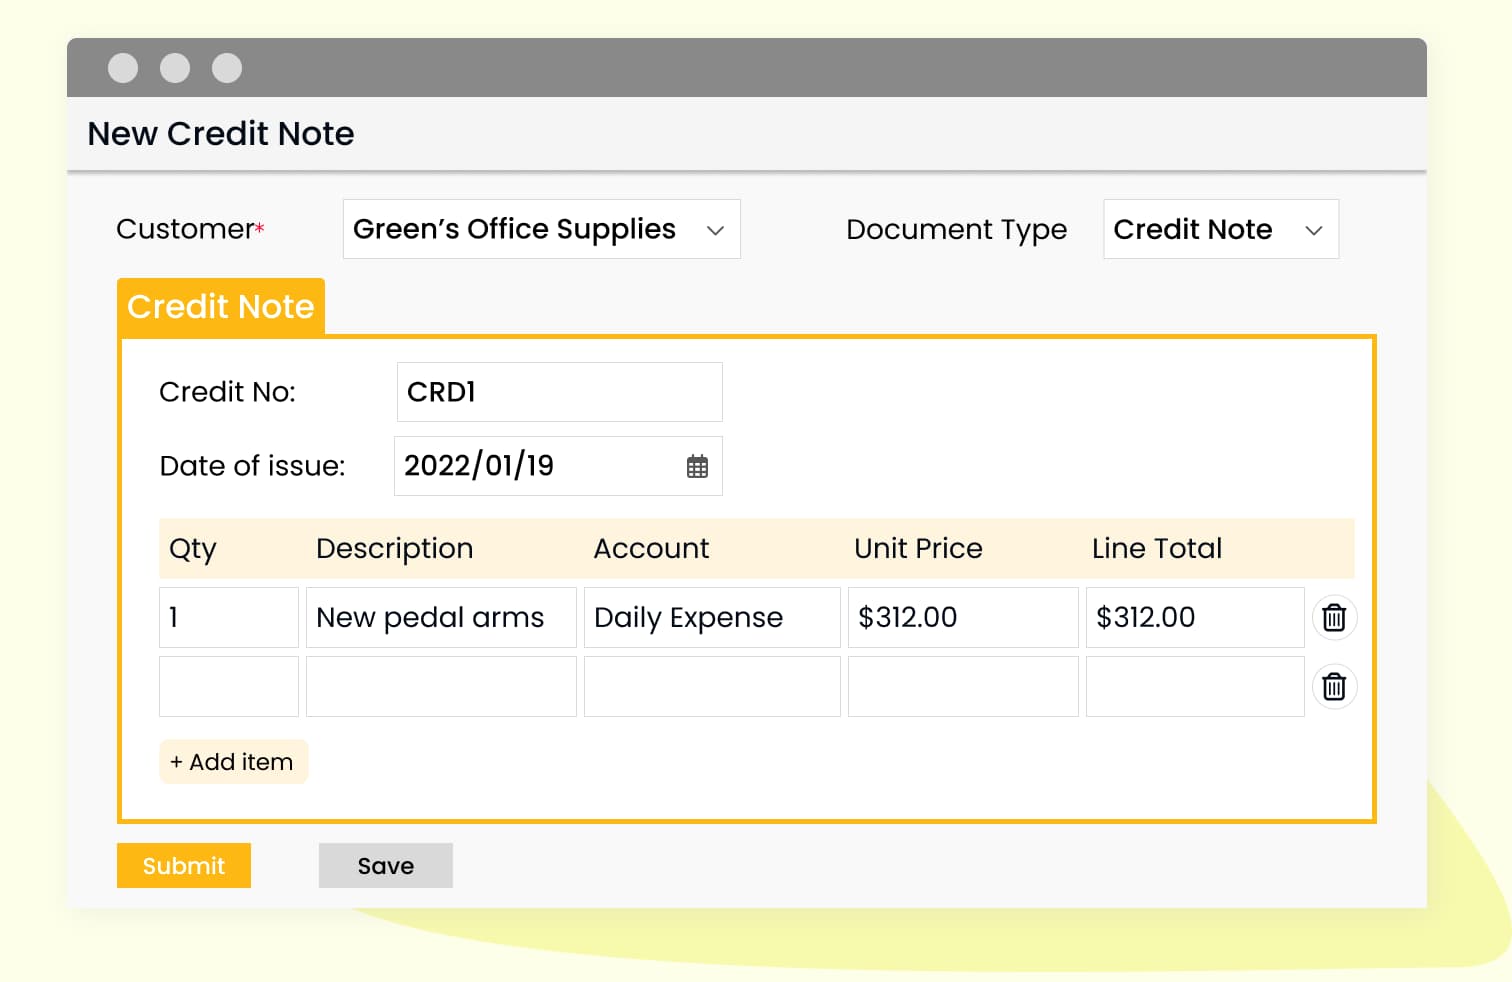The height and width of the screenshot is (982, 1512).
Task: Click the Daily Expense account field
Action: click(x=711, y=618)
